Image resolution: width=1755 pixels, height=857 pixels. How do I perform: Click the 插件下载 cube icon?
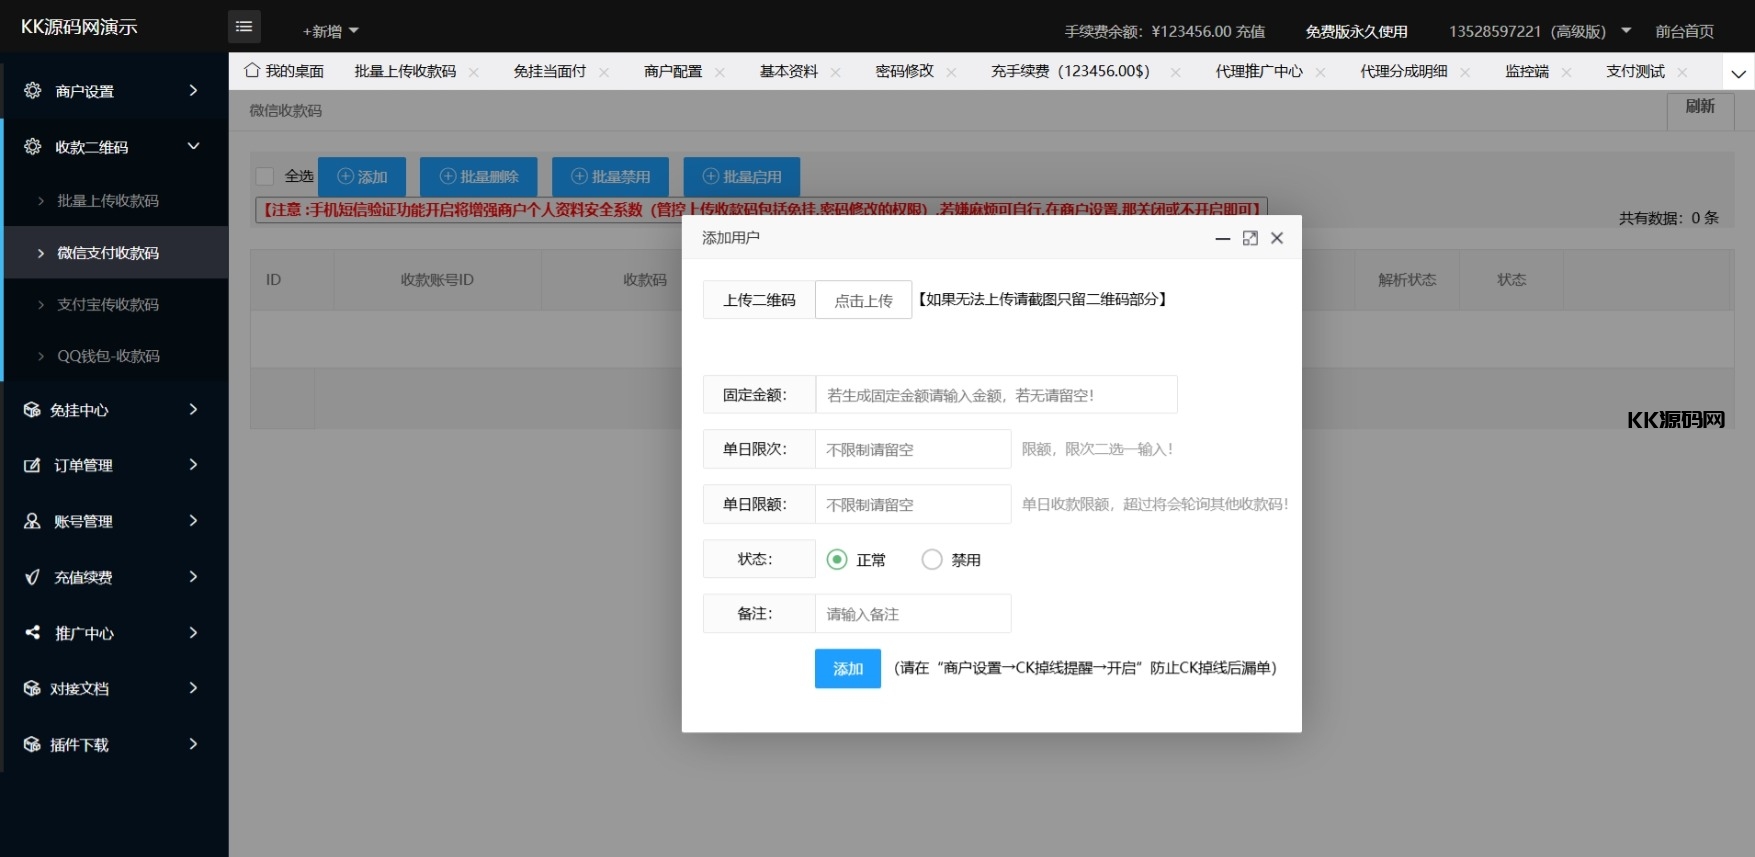tap(32, 744)
